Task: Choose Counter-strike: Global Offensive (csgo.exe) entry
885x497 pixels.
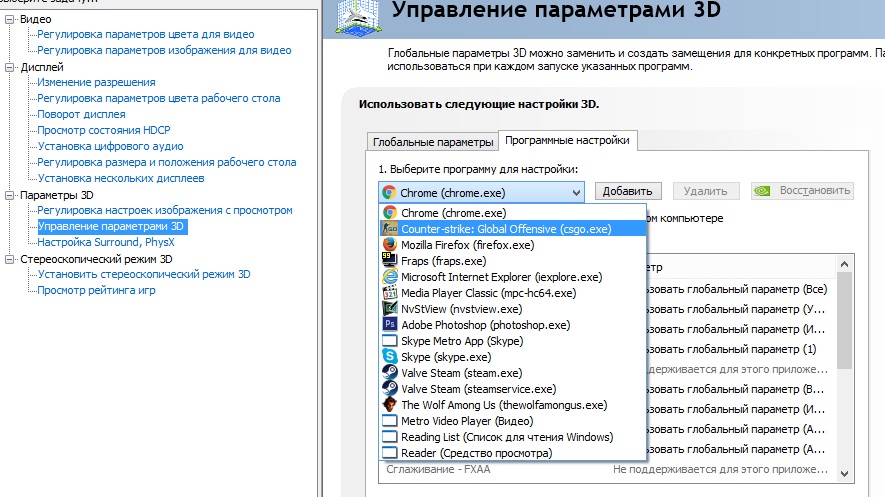Action: (513, 228)
